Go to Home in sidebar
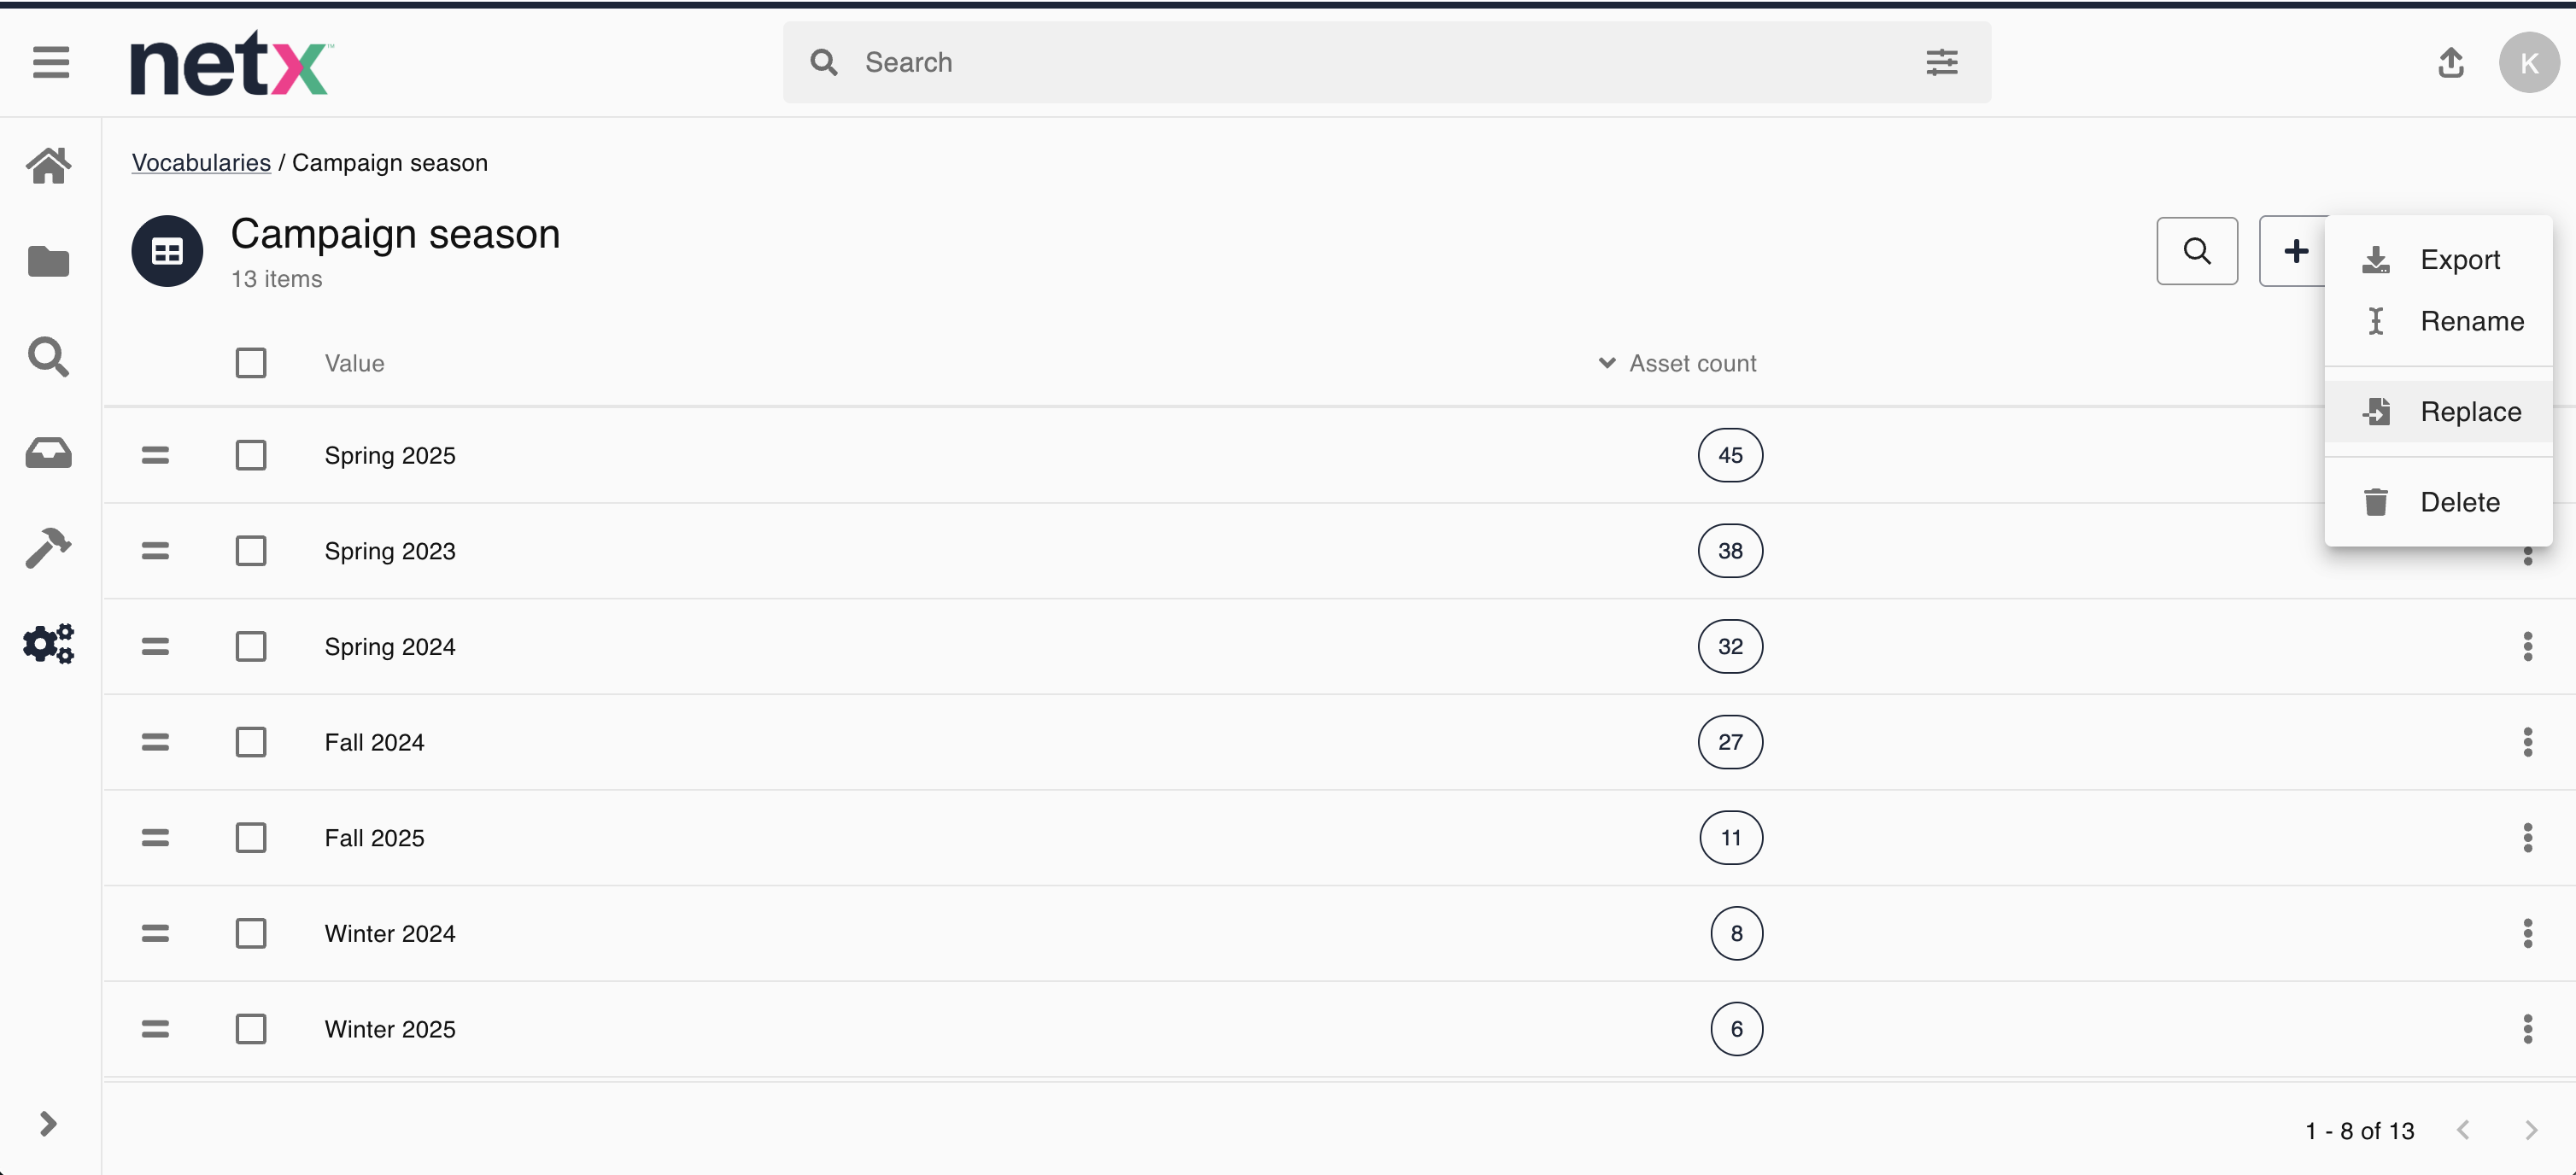Viewport: 2576px width, 1175px height. 48,165
